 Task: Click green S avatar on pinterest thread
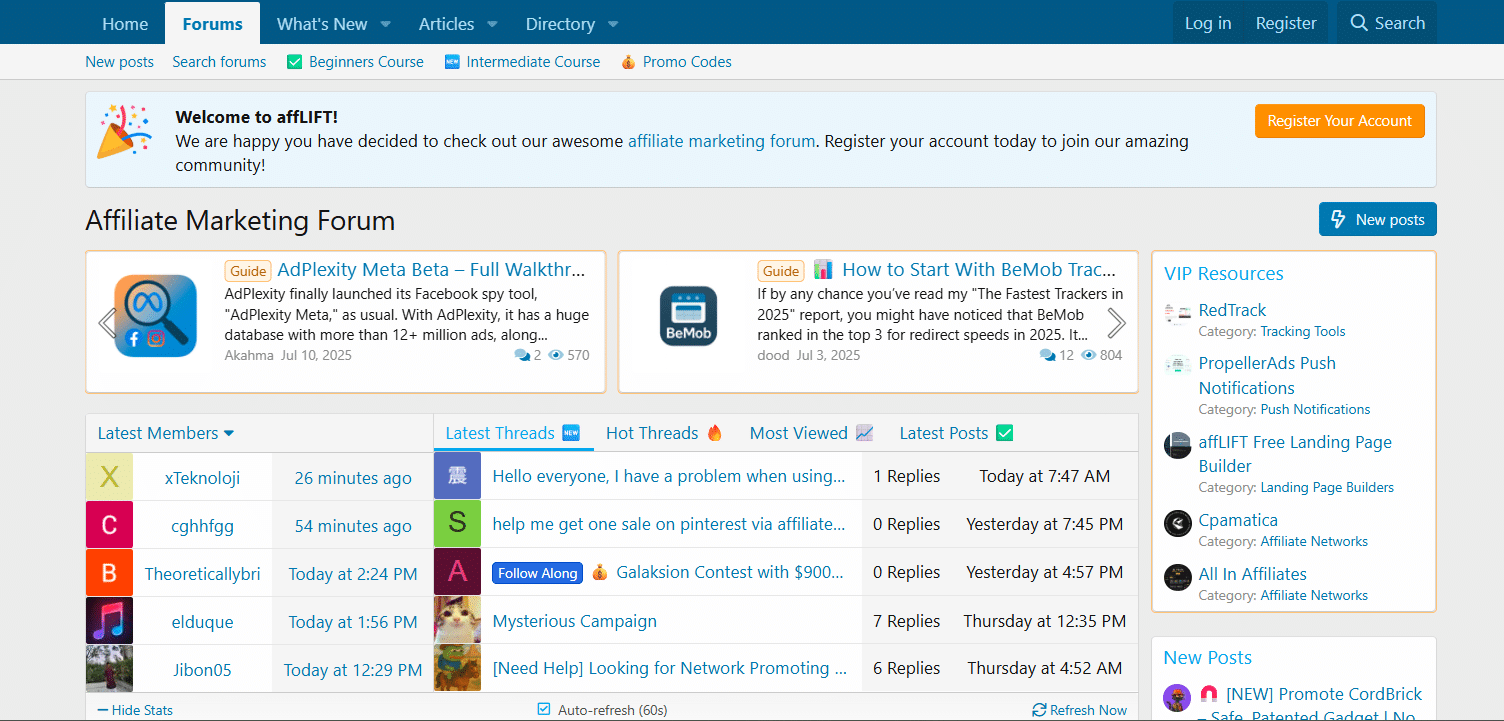pyautogui.click(x=457, y=524)
